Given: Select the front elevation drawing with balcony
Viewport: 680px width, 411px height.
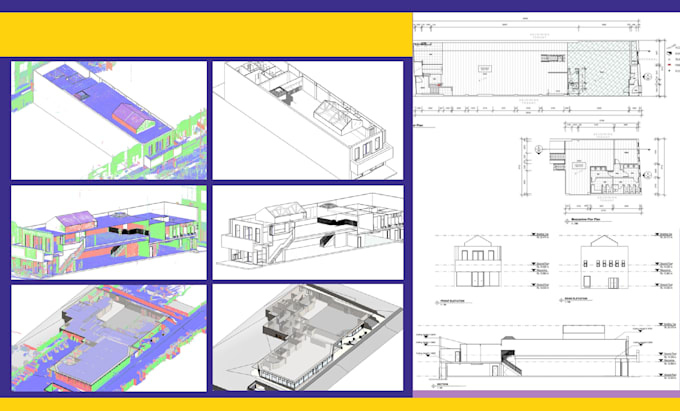Looking at the screenshot, I should click(x=478, y=261).
